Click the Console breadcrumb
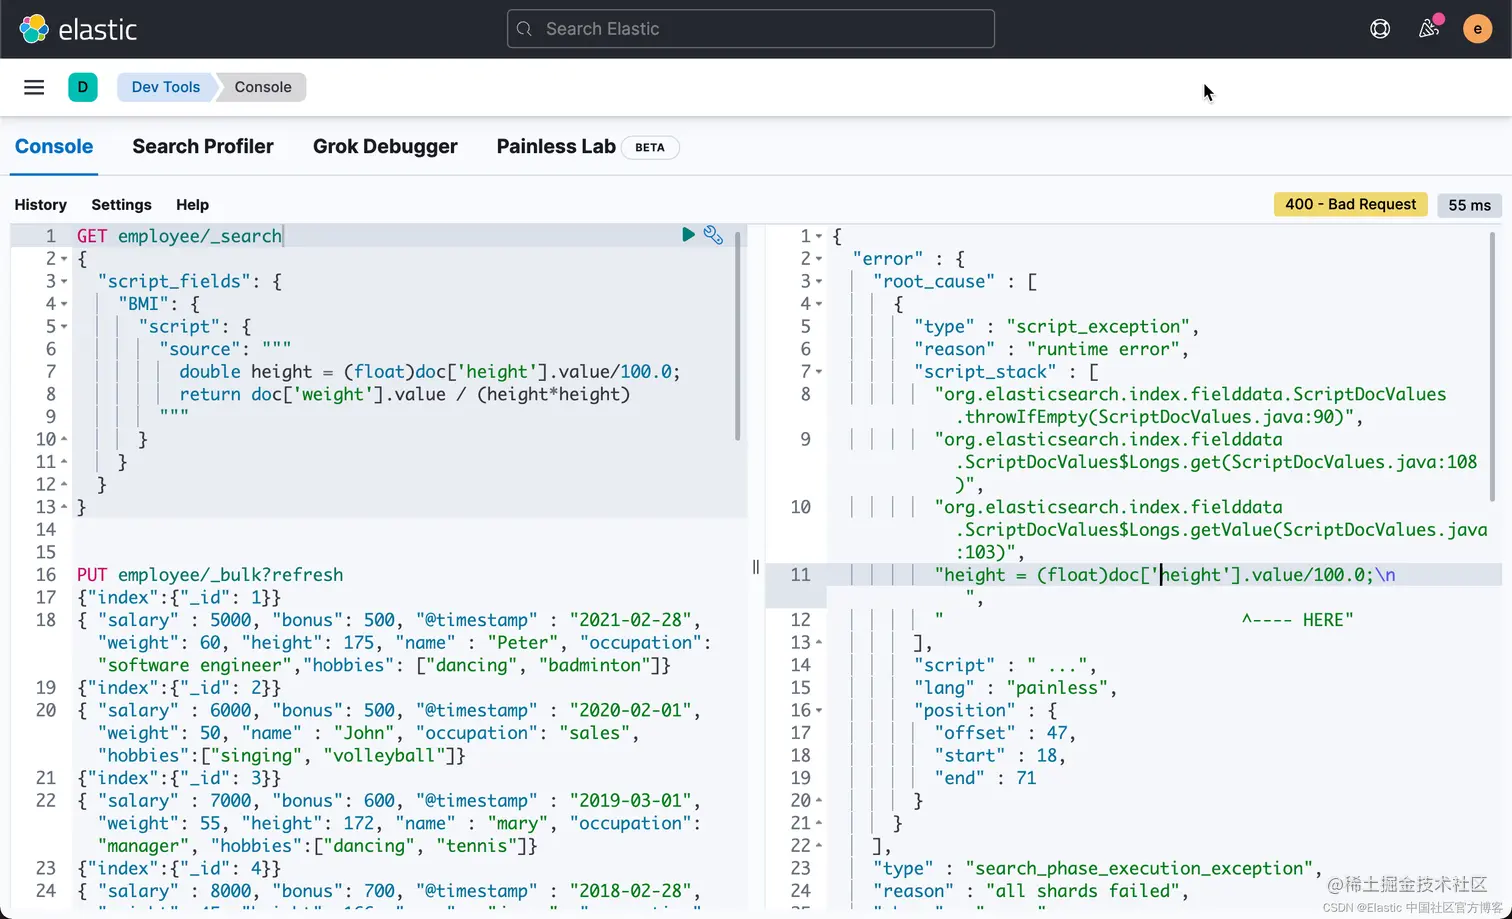The image size is (1512, 919). tap(263, 87)
